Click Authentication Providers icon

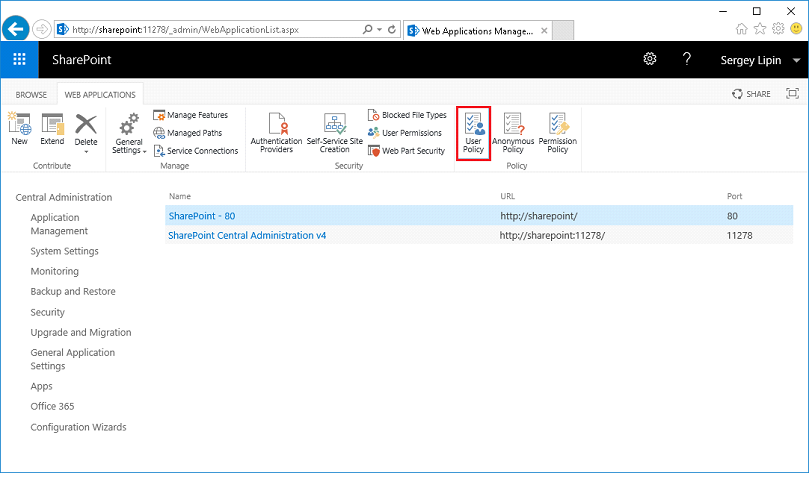pos(276,133)
